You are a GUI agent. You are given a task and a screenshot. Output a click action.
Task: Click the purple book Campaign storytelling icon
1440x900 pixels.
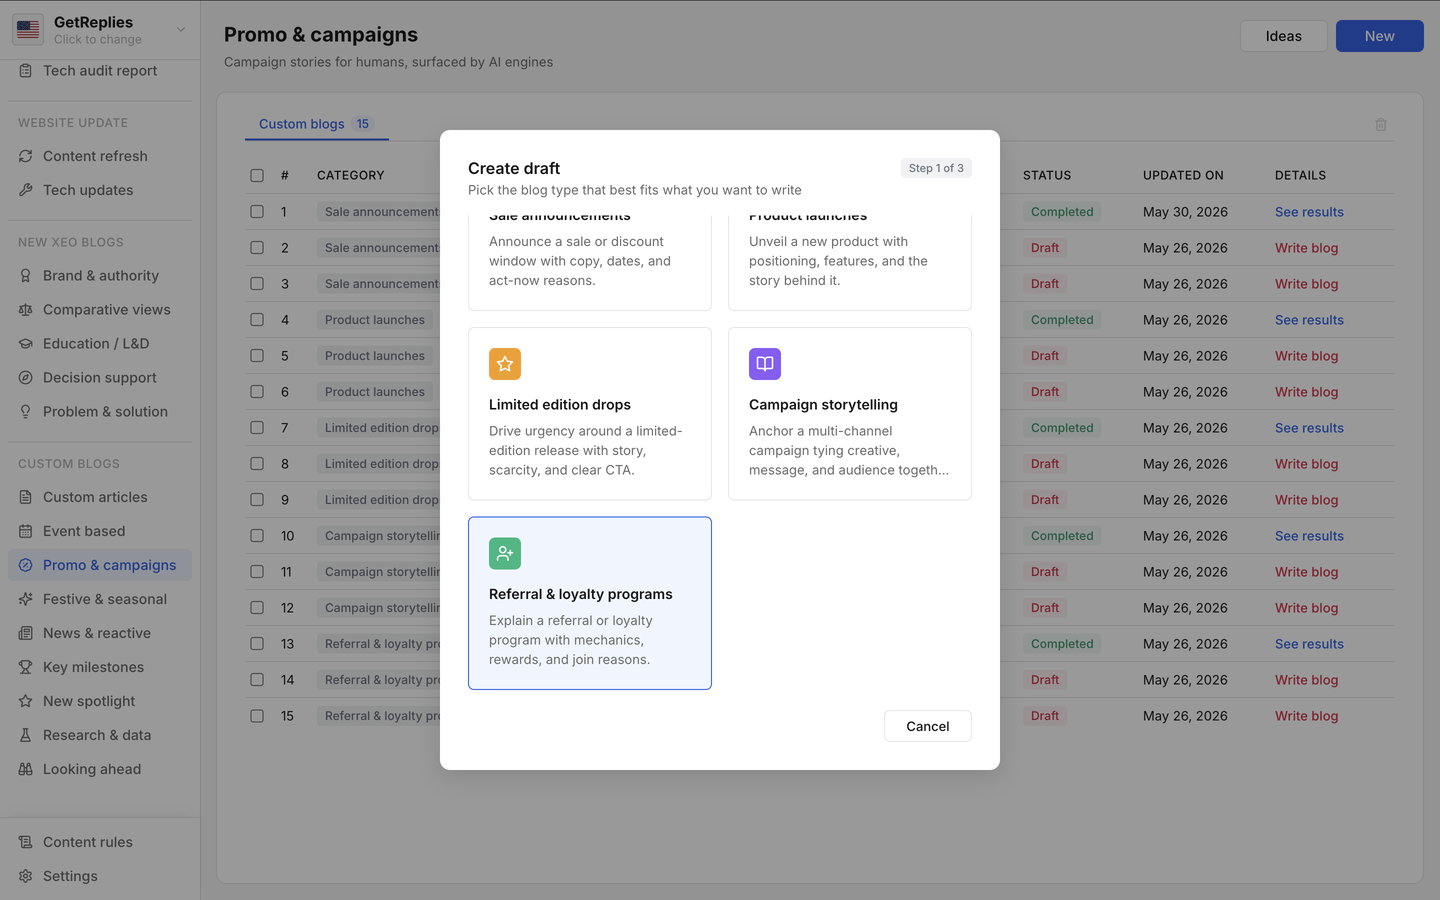point(765,364)
